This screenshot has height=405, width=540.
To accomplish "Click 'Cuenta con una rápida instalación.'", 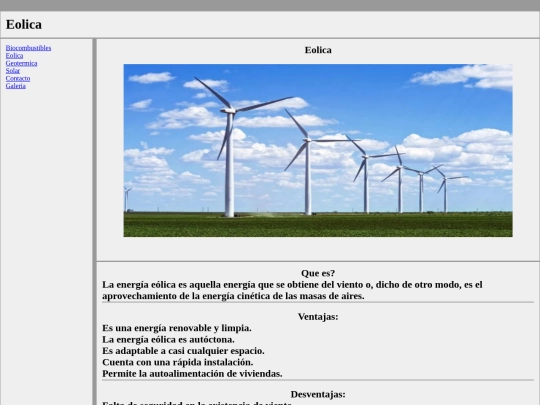I will (x=178, y=362).
